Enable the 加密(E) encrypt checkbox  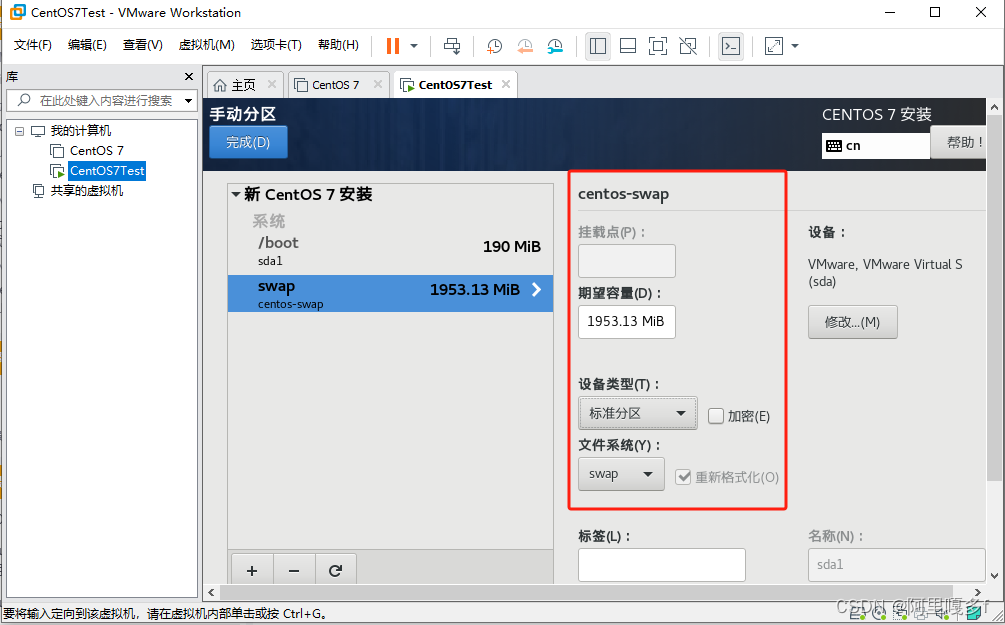click(716, 416)
